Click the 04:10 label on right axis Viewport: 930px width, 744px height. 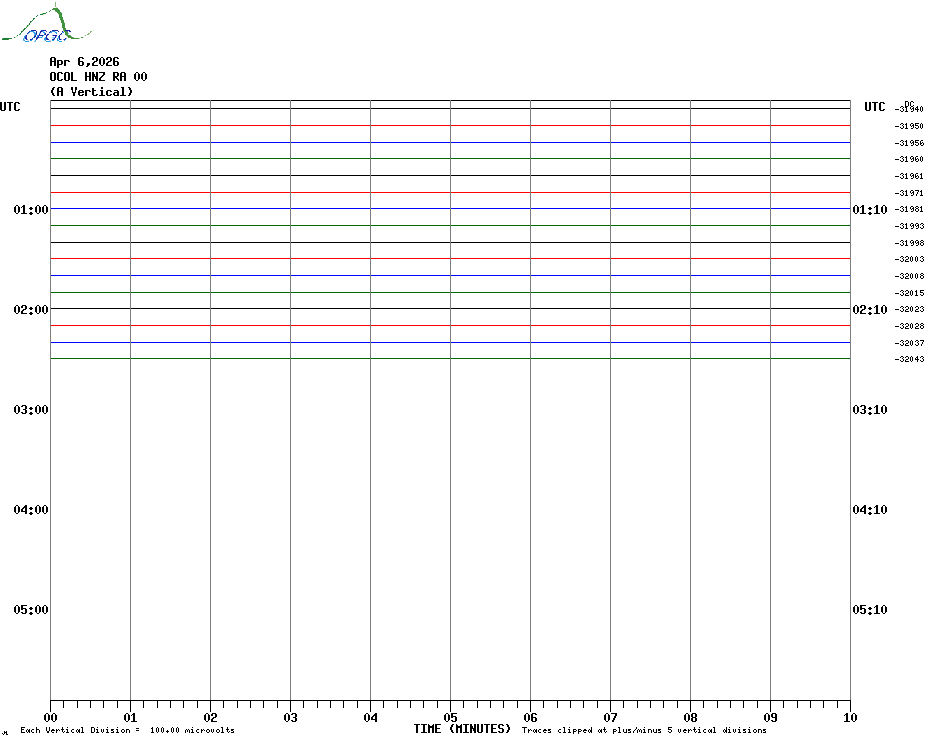[869, 510]
